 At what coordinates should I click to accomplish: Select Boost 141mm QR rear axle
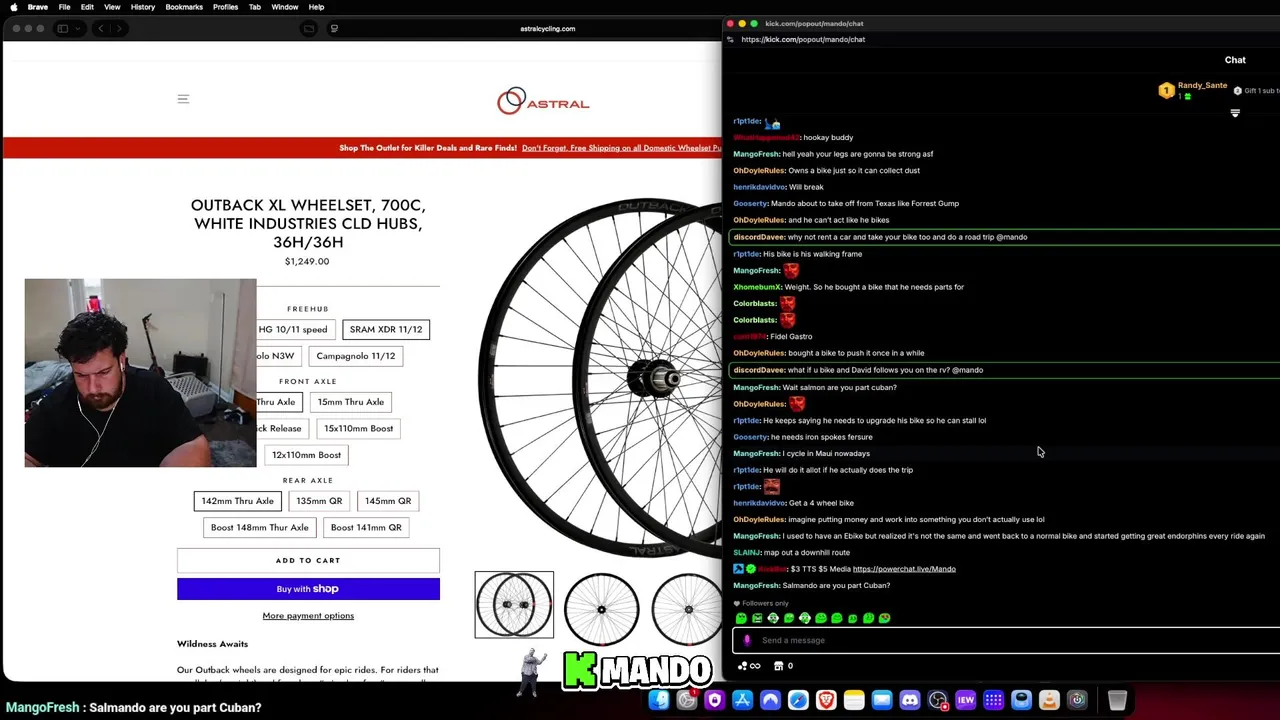coord(366,527)
